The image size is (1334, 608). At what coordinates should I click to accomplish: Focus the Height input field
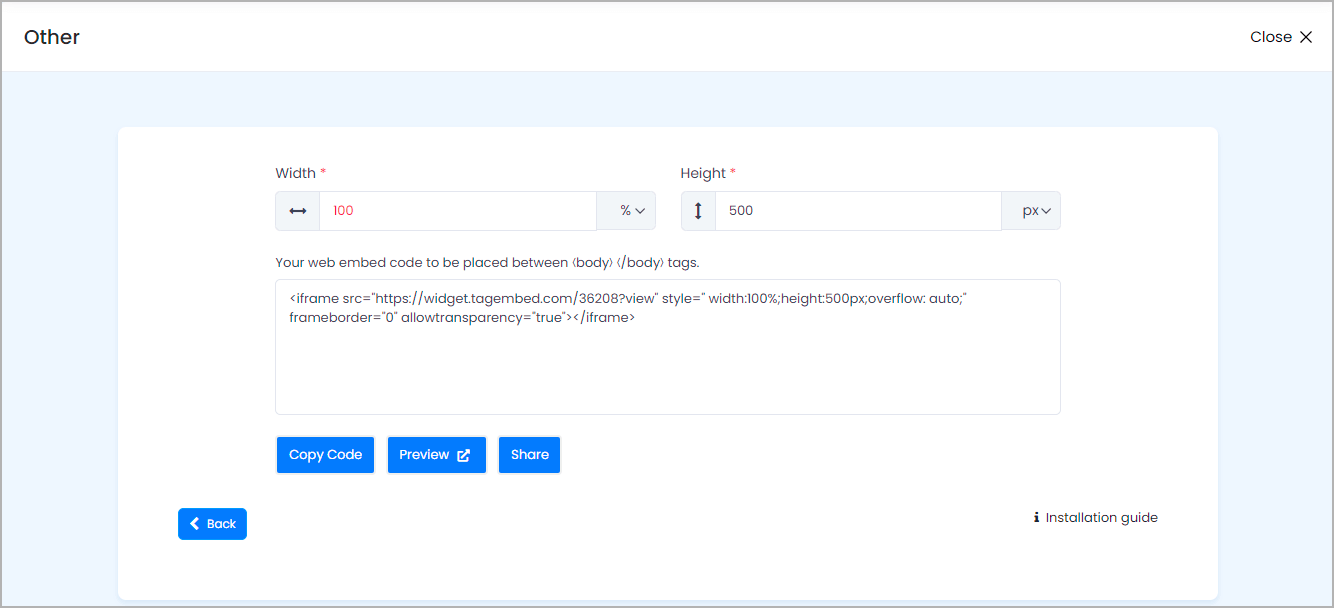(x=858, y=211)
